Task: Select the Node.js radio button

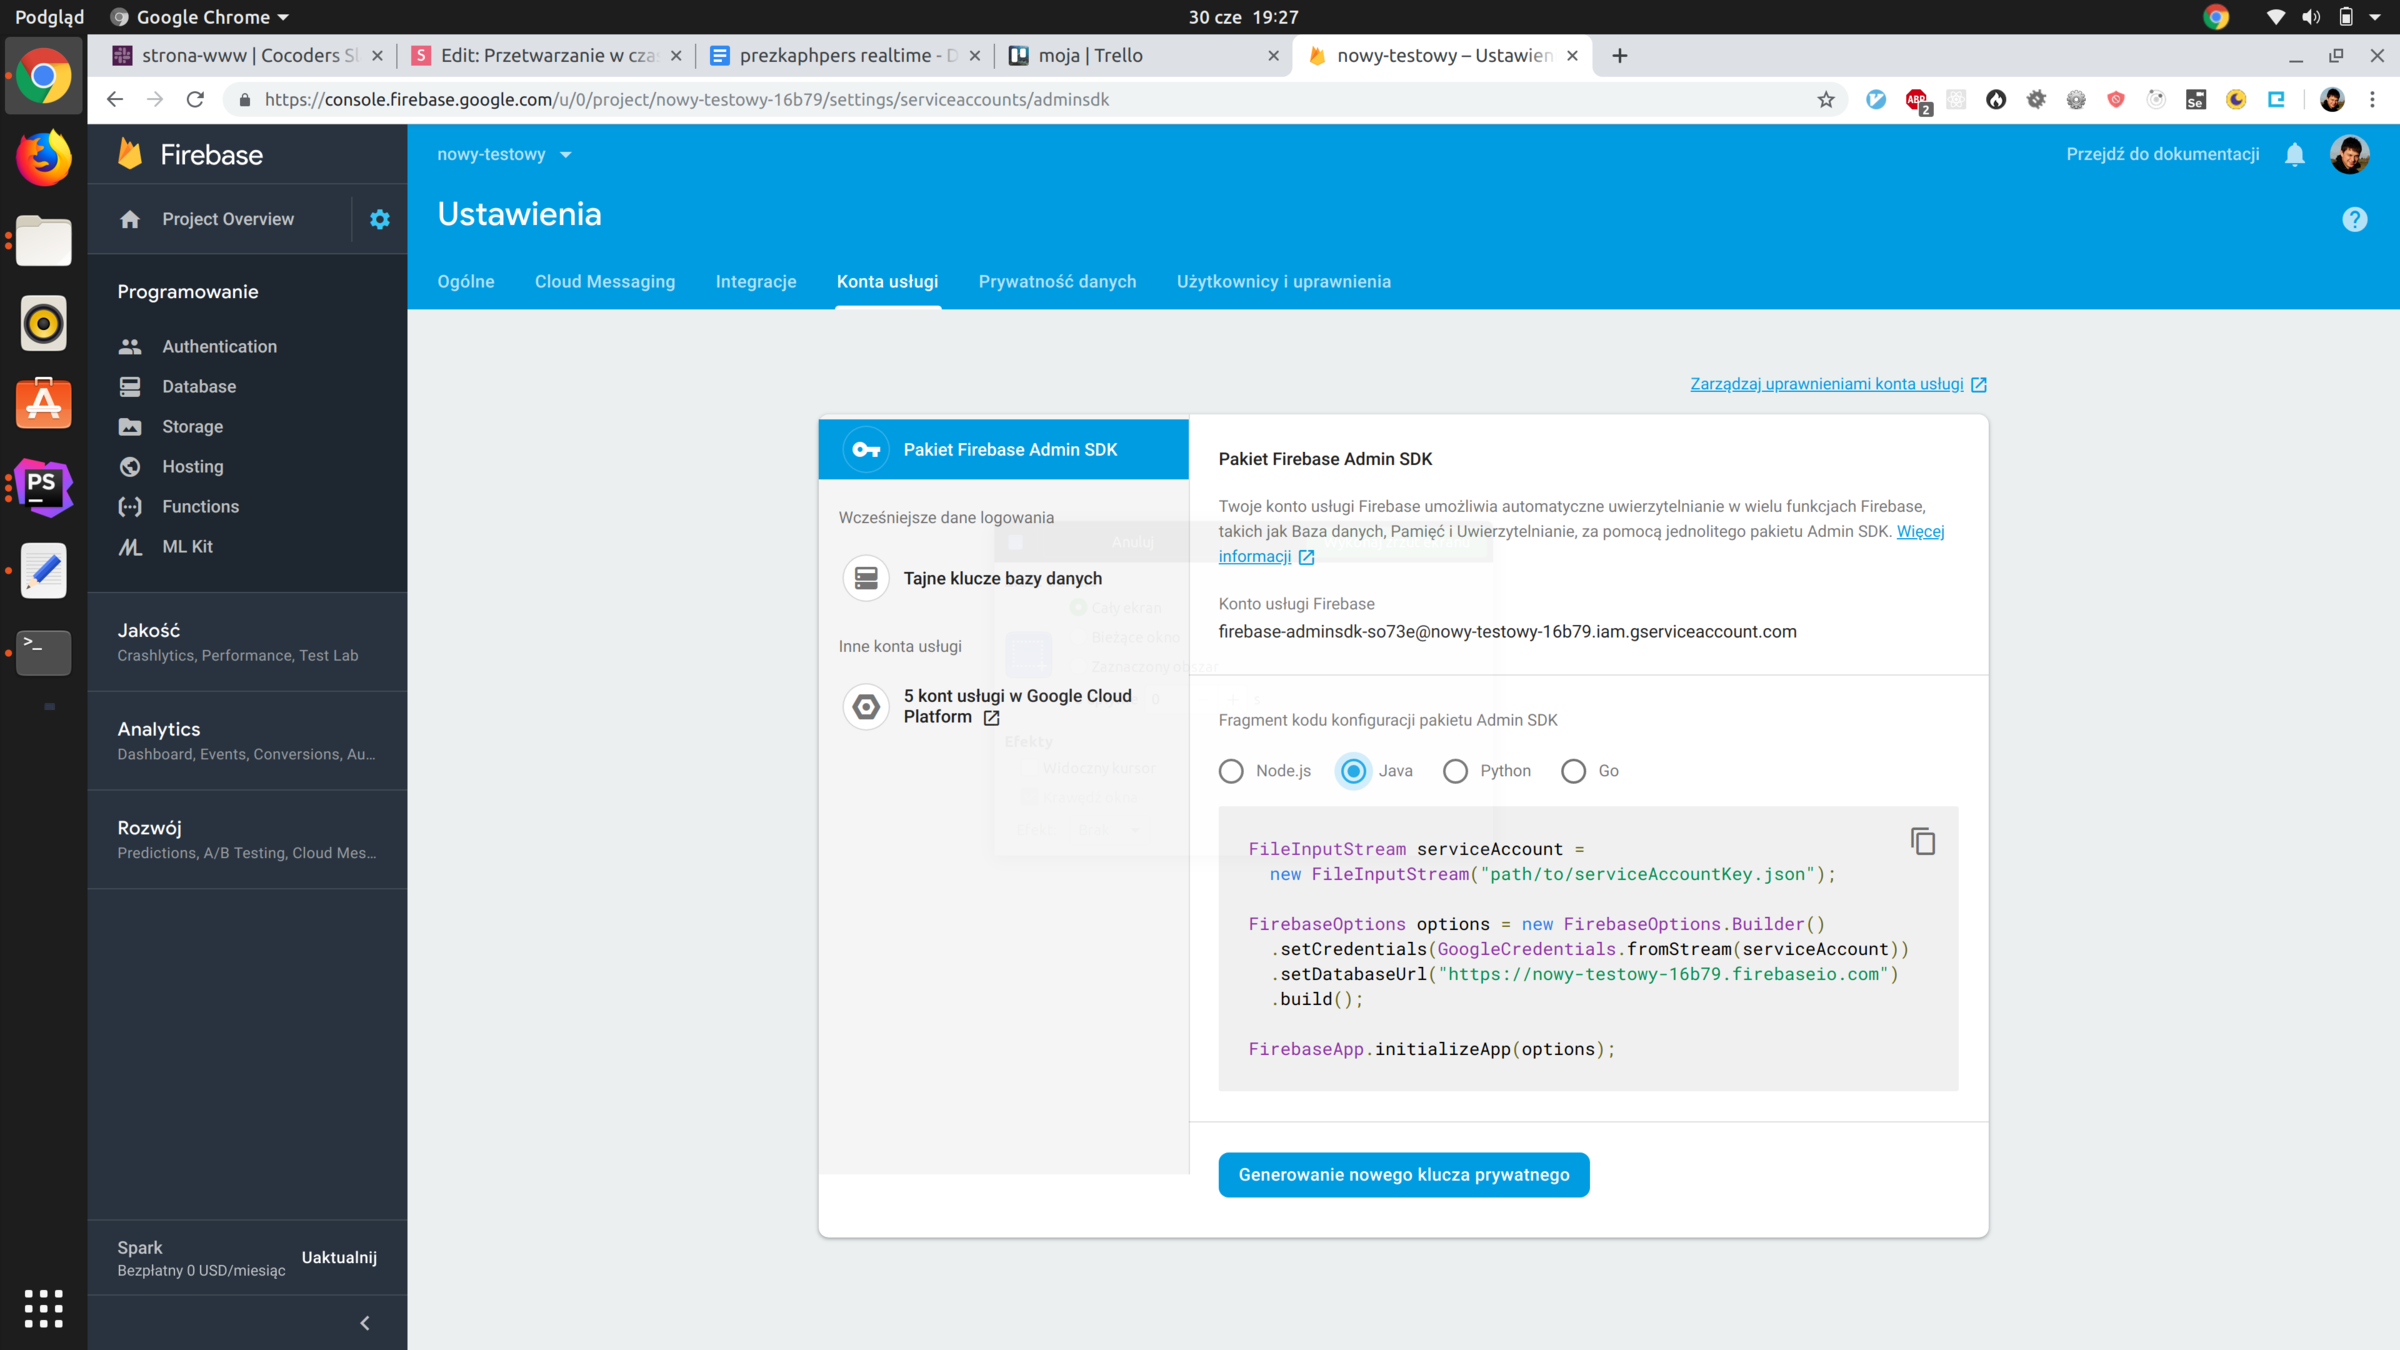Action: [x=1231, y=771]
